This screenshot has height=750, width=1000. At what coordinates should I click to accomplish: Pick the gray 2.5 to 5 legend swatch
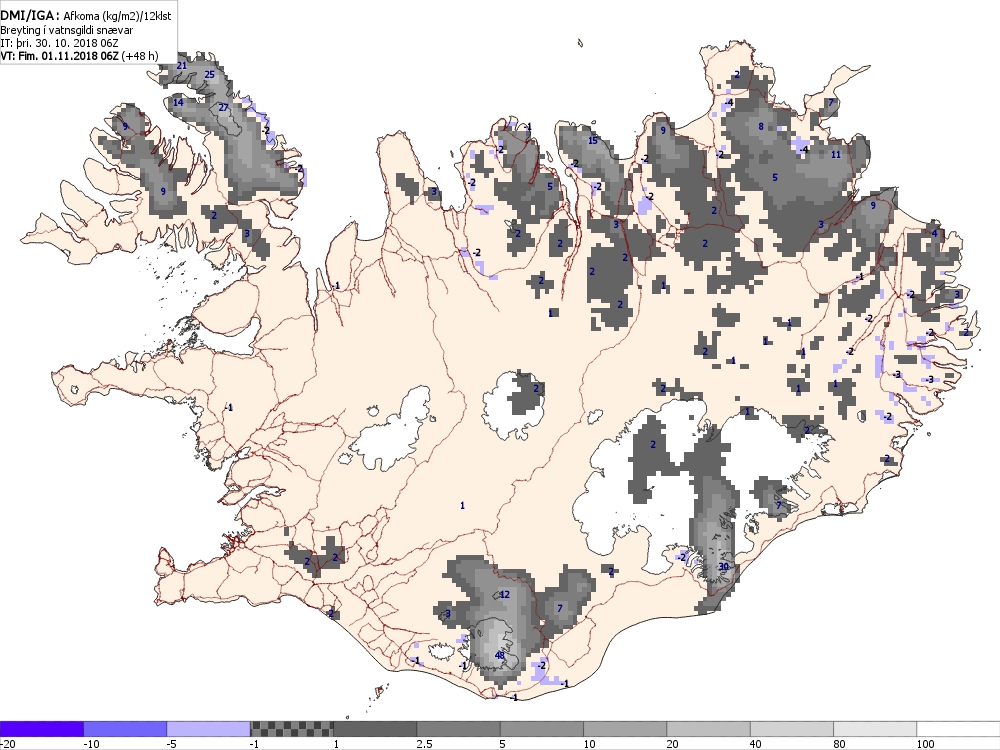pos(459,728)
